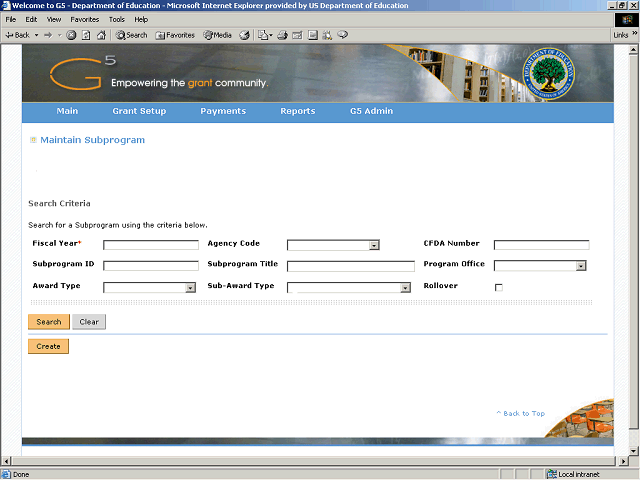
Task: Open the Mail toolbar icon
Action: [x=263, y=35]
